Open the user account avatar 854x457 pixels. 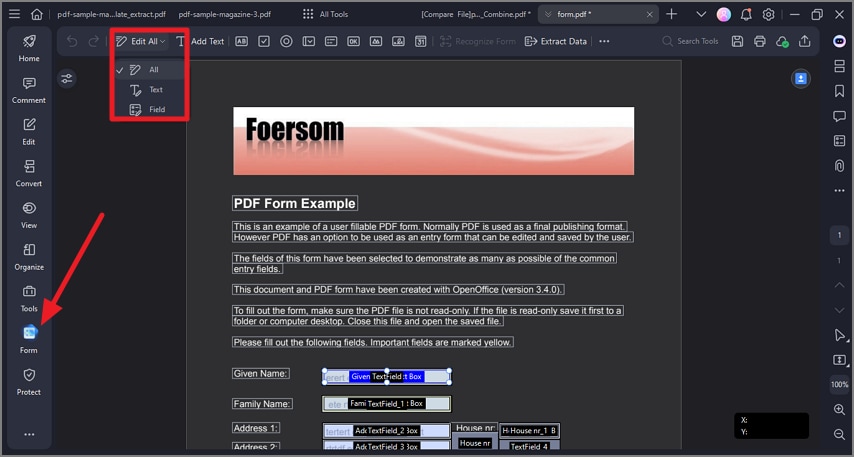[723, 15]
